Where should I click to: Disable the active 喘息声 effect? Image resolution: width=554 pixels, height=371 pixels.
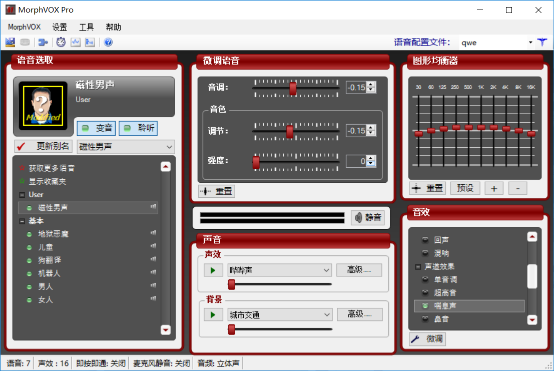coord(425,306)
